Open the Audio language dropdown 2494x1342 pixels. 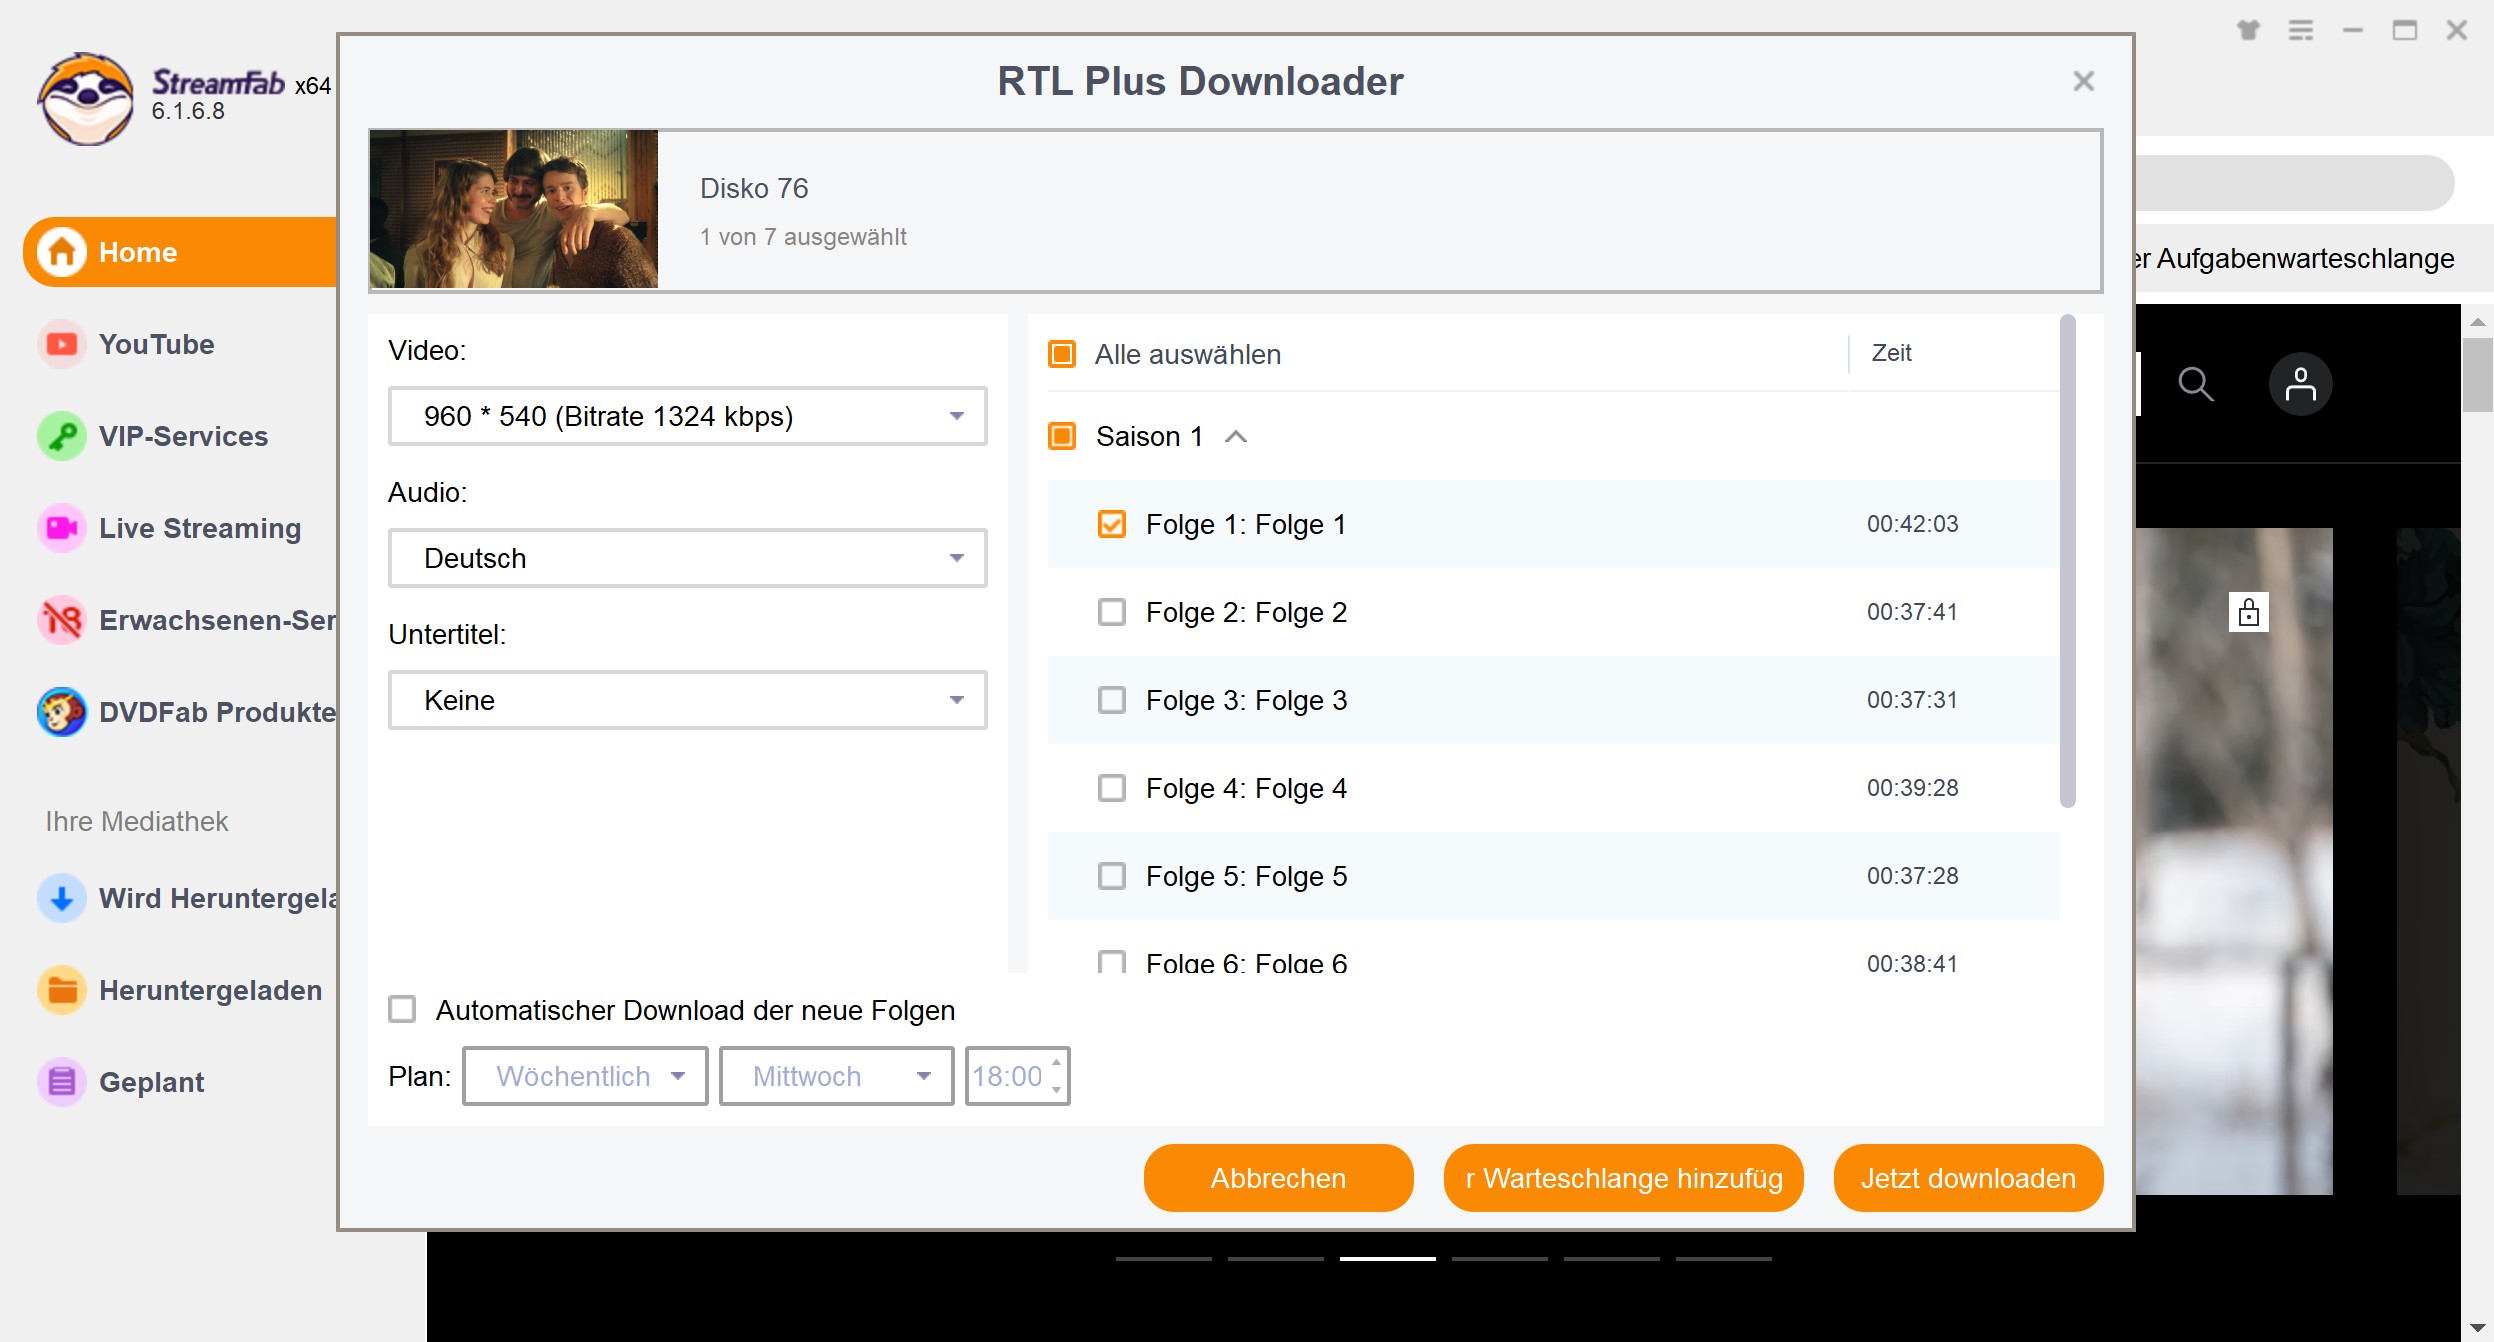[688, 558]
